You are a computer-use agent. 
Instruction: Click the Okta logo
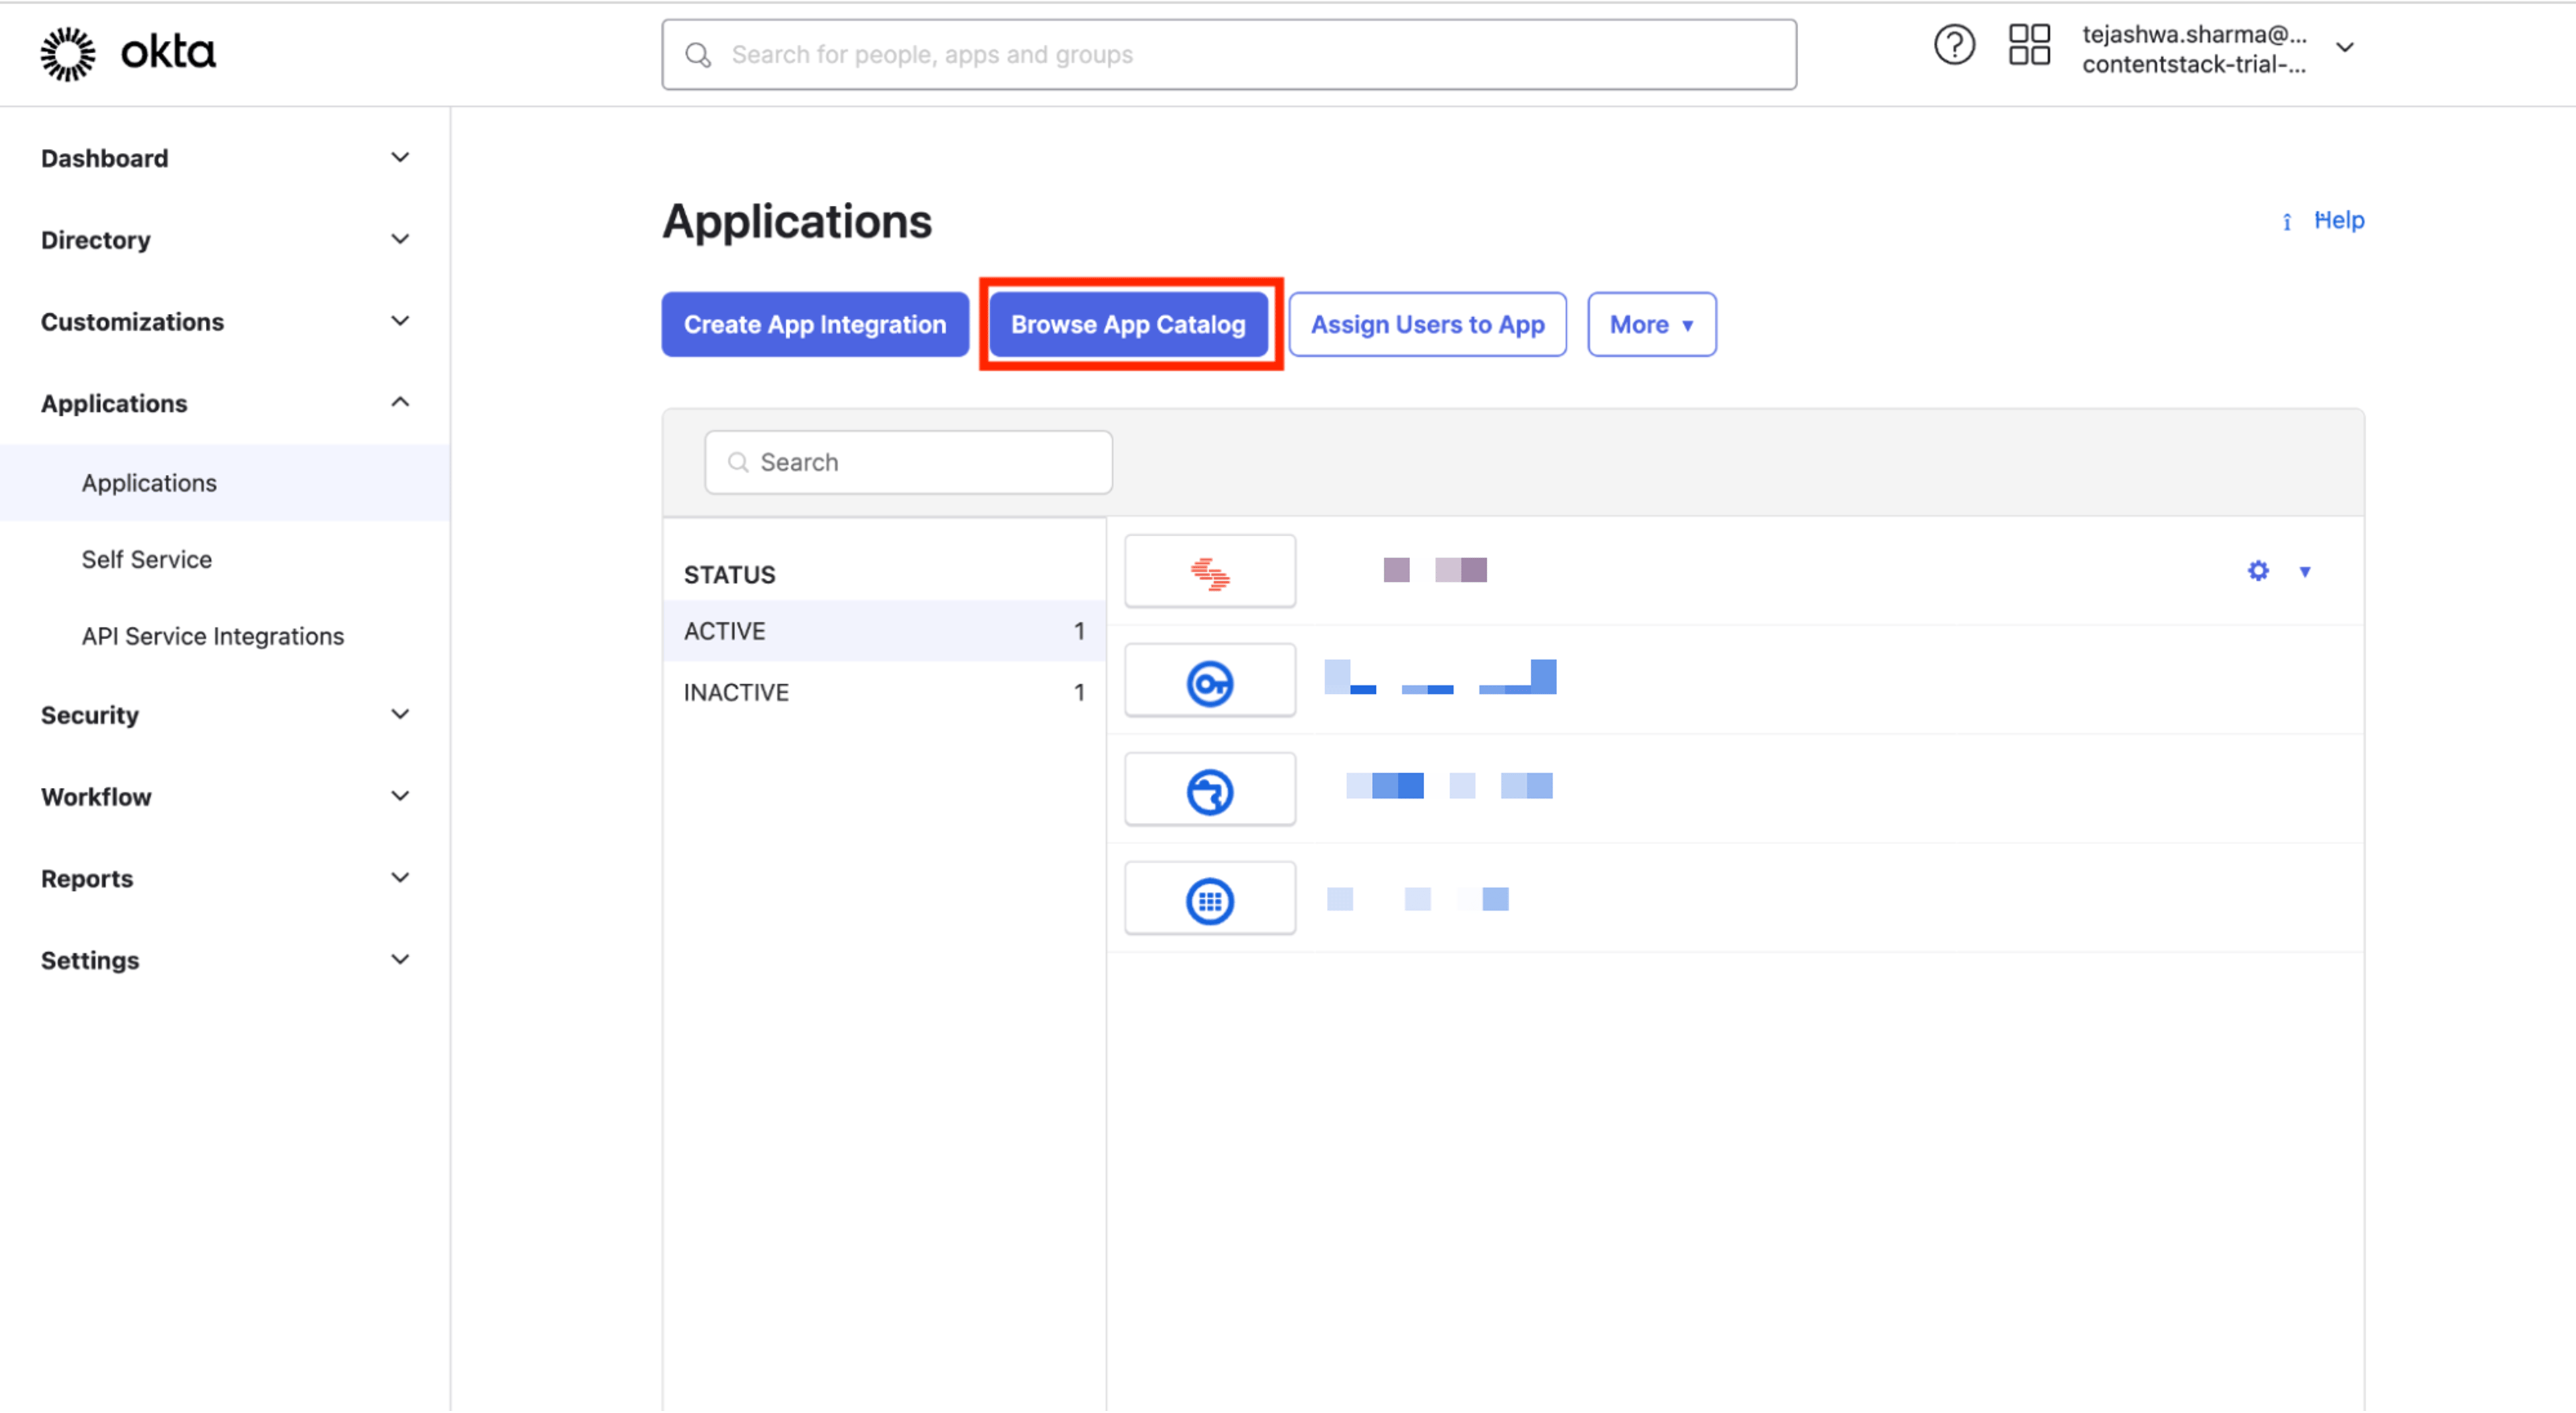pos(128,53)
